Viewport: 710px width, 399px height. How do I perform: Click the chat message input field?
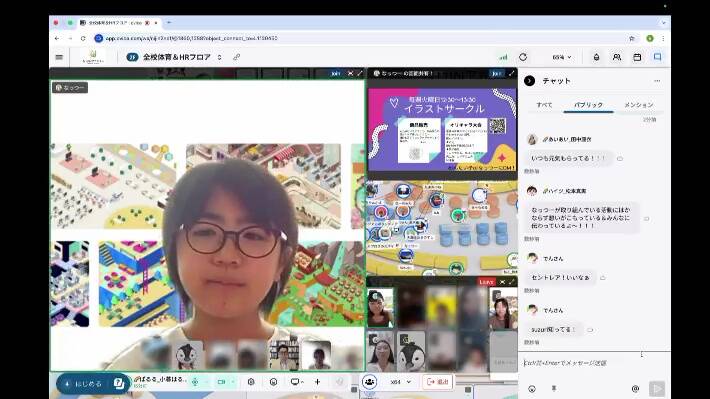pos(594,363)
